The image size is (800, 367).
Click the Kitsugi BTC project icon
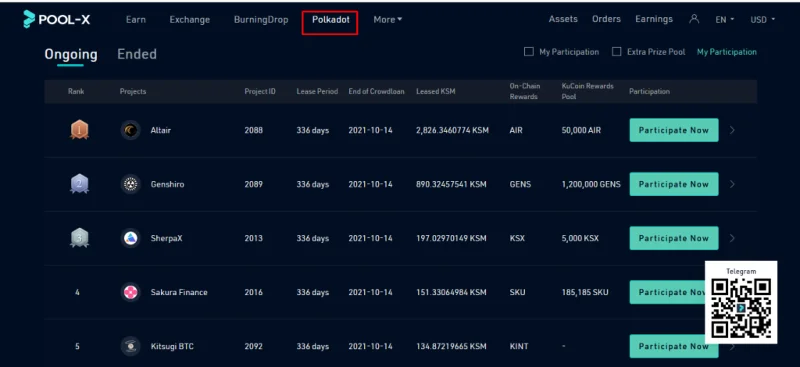tap(131, 347)
